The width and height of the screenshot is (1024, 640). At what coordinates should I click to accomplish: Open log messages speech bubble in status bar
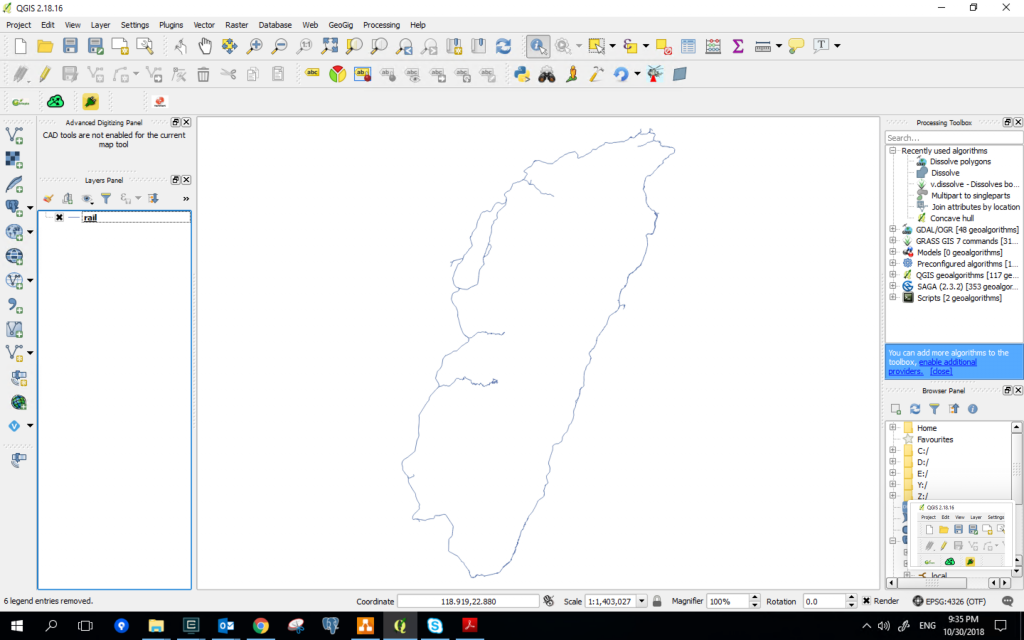(1008, 601)
